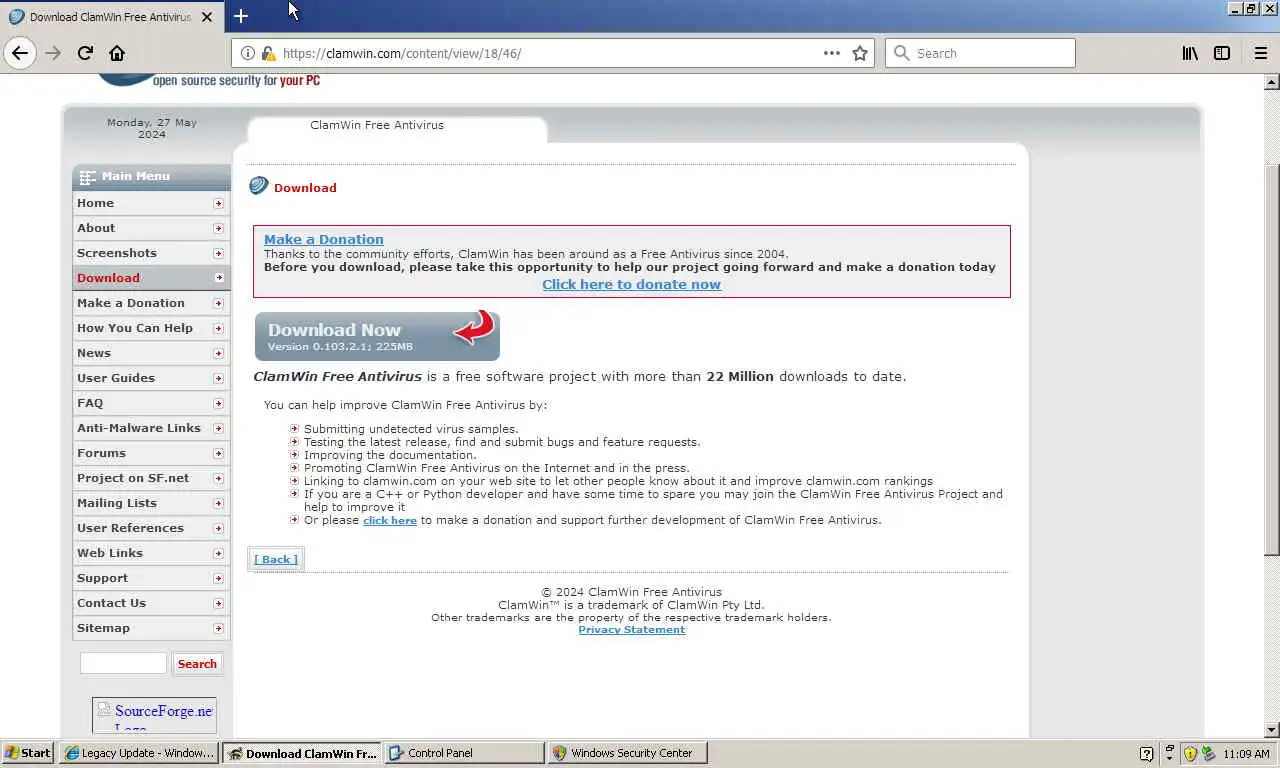Click the padlock connection icon
This screenshot has width=1280, height=768.
point(268,53)
